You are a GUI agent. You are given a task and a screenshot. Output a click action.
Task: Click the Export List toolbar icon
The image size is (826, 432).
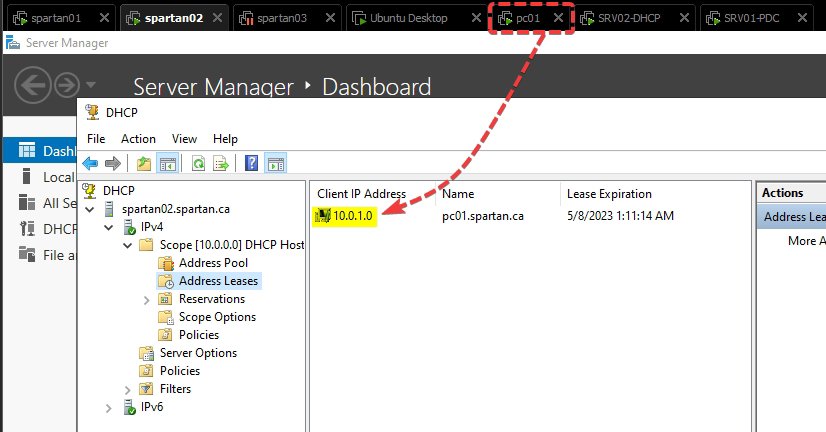(x=221, y=163)
